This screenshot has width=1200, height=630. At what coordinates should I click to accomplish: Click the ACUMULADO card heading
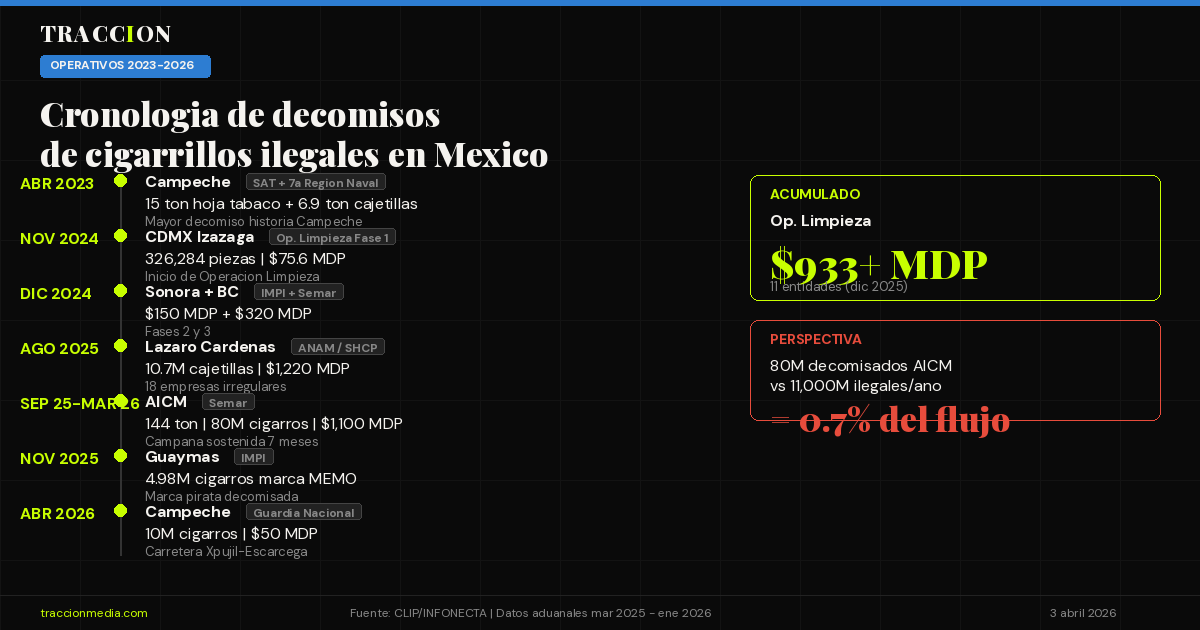[x=814, y=195]
